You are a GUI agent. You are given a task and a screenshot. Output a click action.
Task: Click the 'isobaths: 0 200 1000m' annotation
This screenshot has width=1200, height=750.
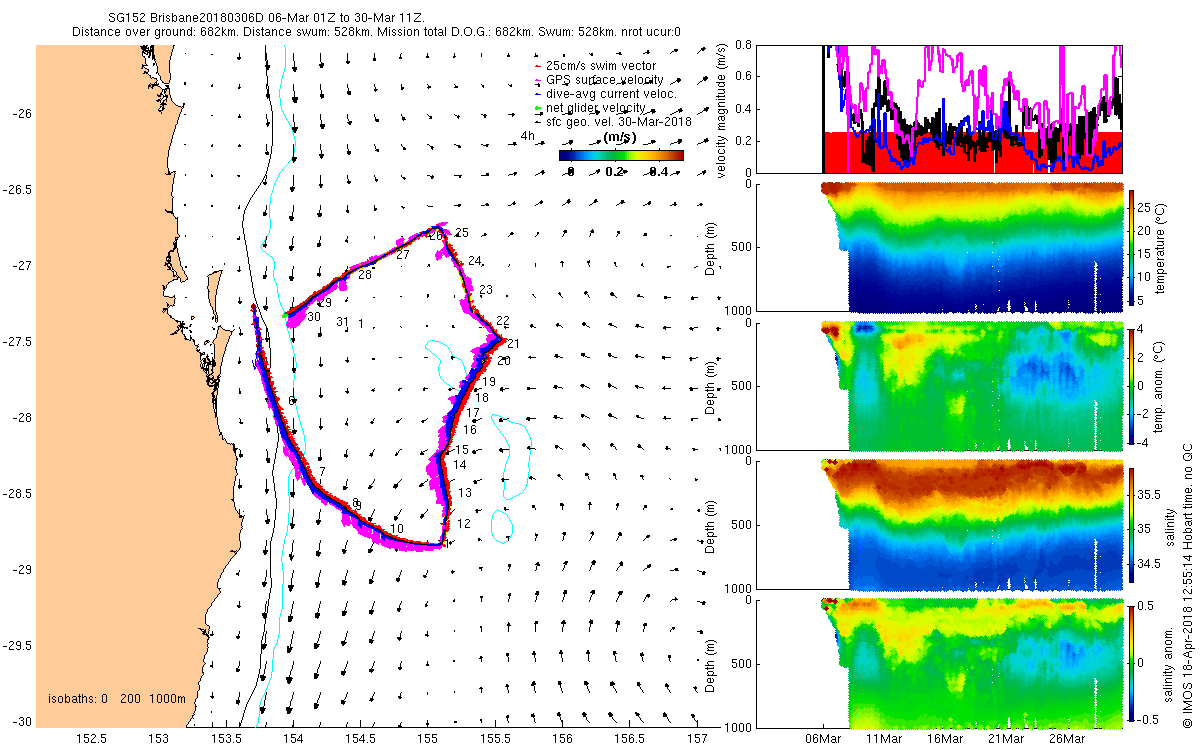[x=117, y=699]
